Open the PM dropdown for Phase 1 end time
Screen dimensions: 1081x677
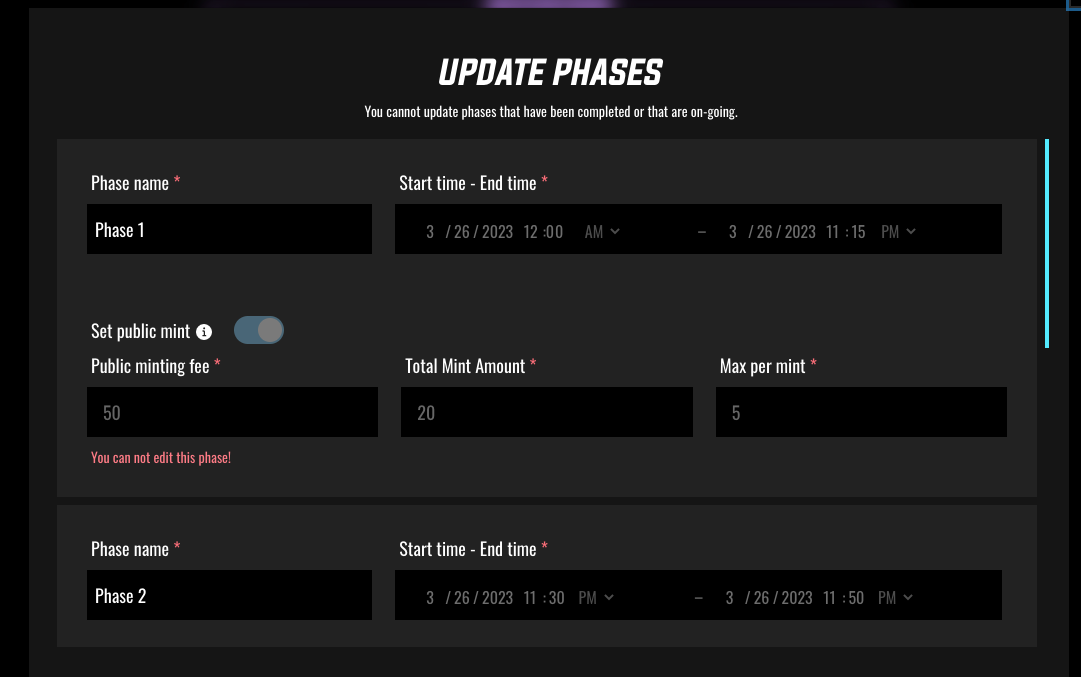coord(897,230)
